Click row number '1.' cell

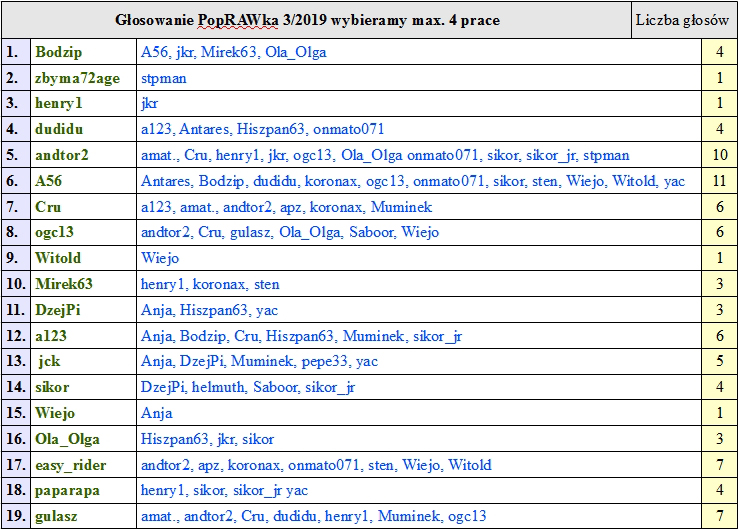(x=16, y=52)
